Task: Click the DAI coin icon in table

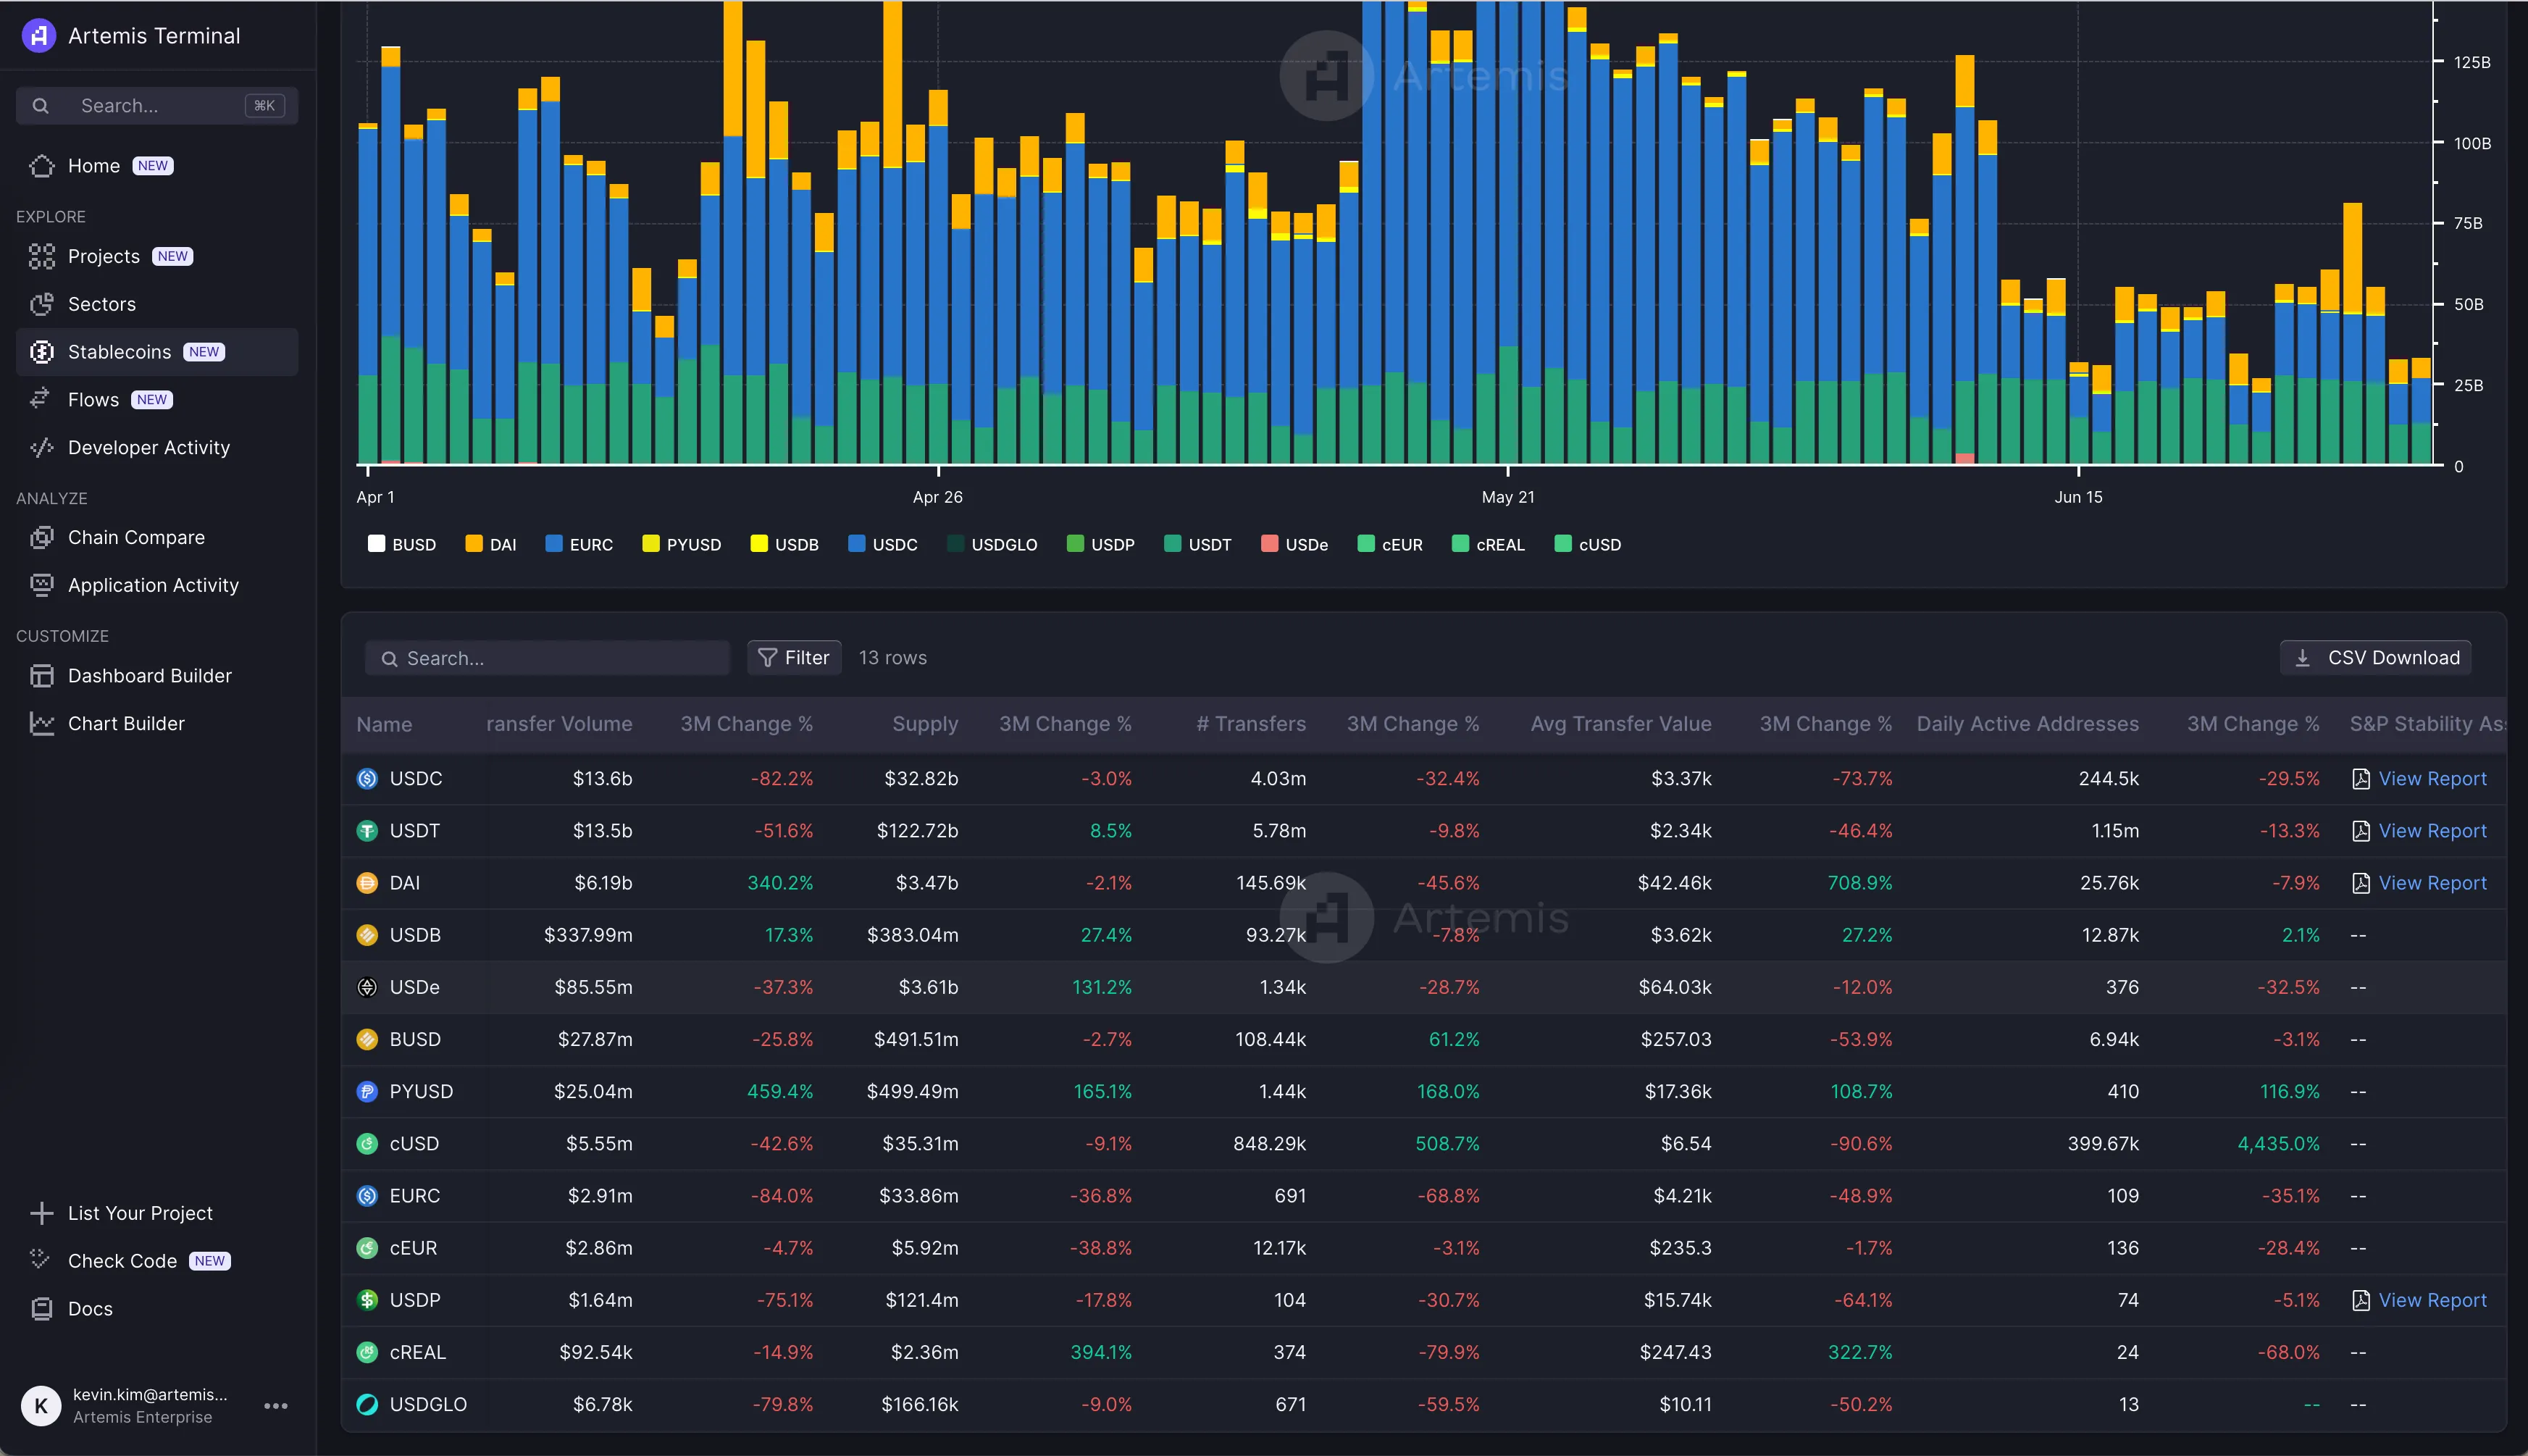Action: pyautogui.click(x=367, y=883)
